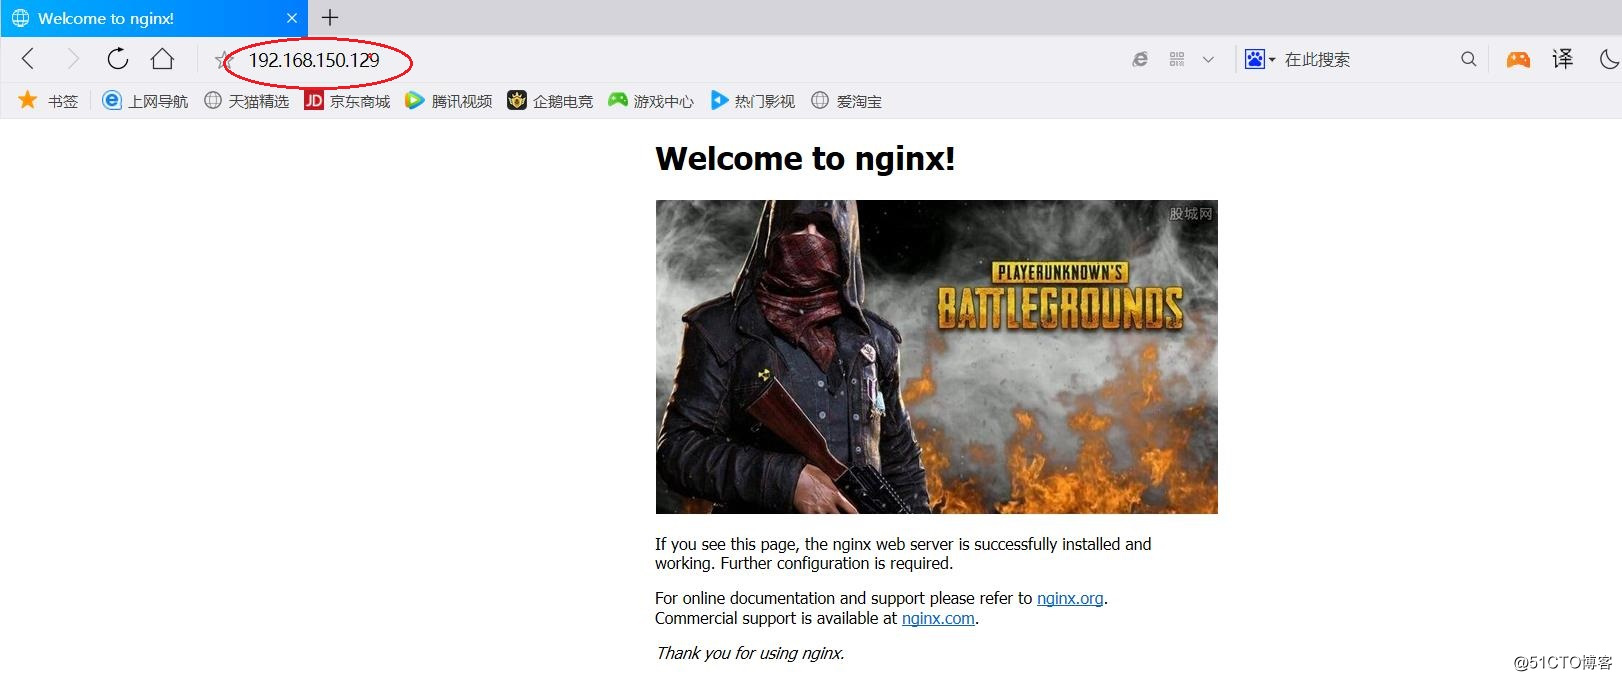
Task: Open the game controller icon in toolbar
Action: (x=1518, y=59)
